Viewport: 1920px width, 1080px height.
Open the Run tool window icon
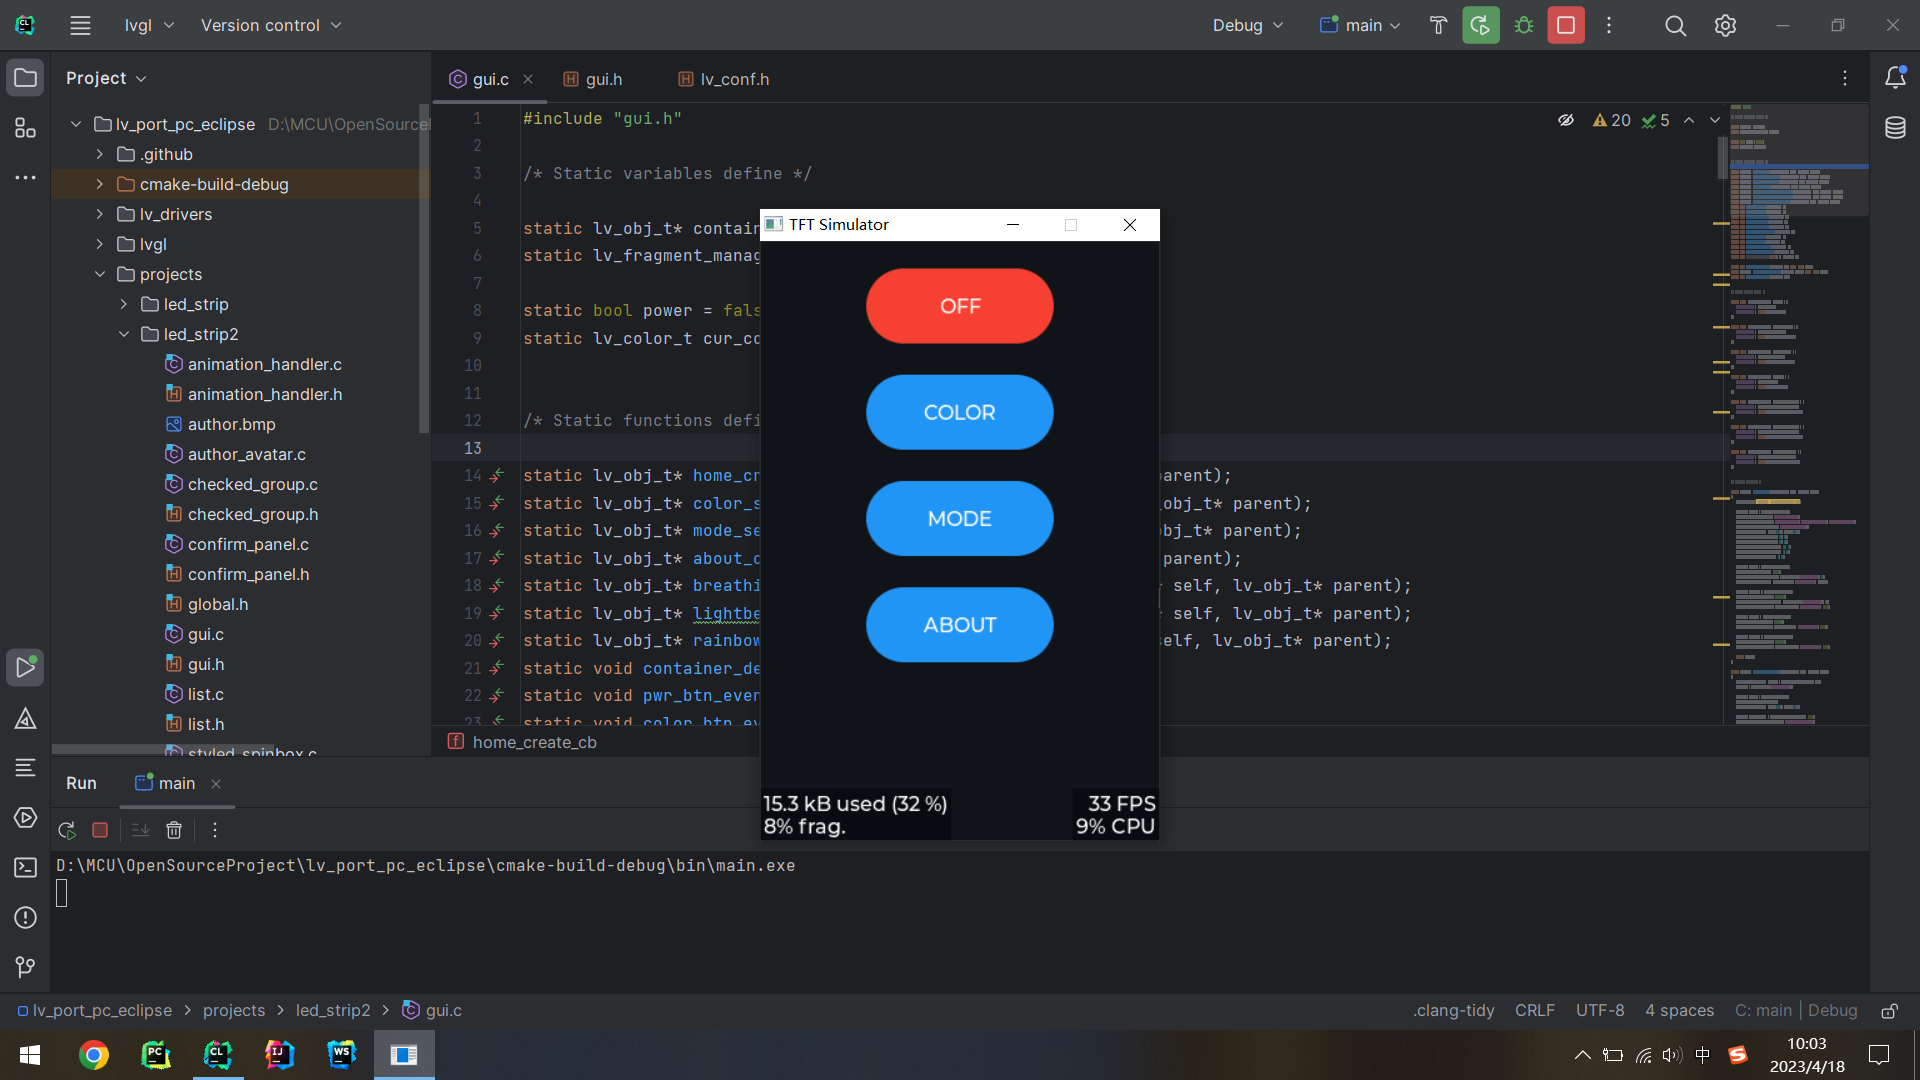(25, 668)
